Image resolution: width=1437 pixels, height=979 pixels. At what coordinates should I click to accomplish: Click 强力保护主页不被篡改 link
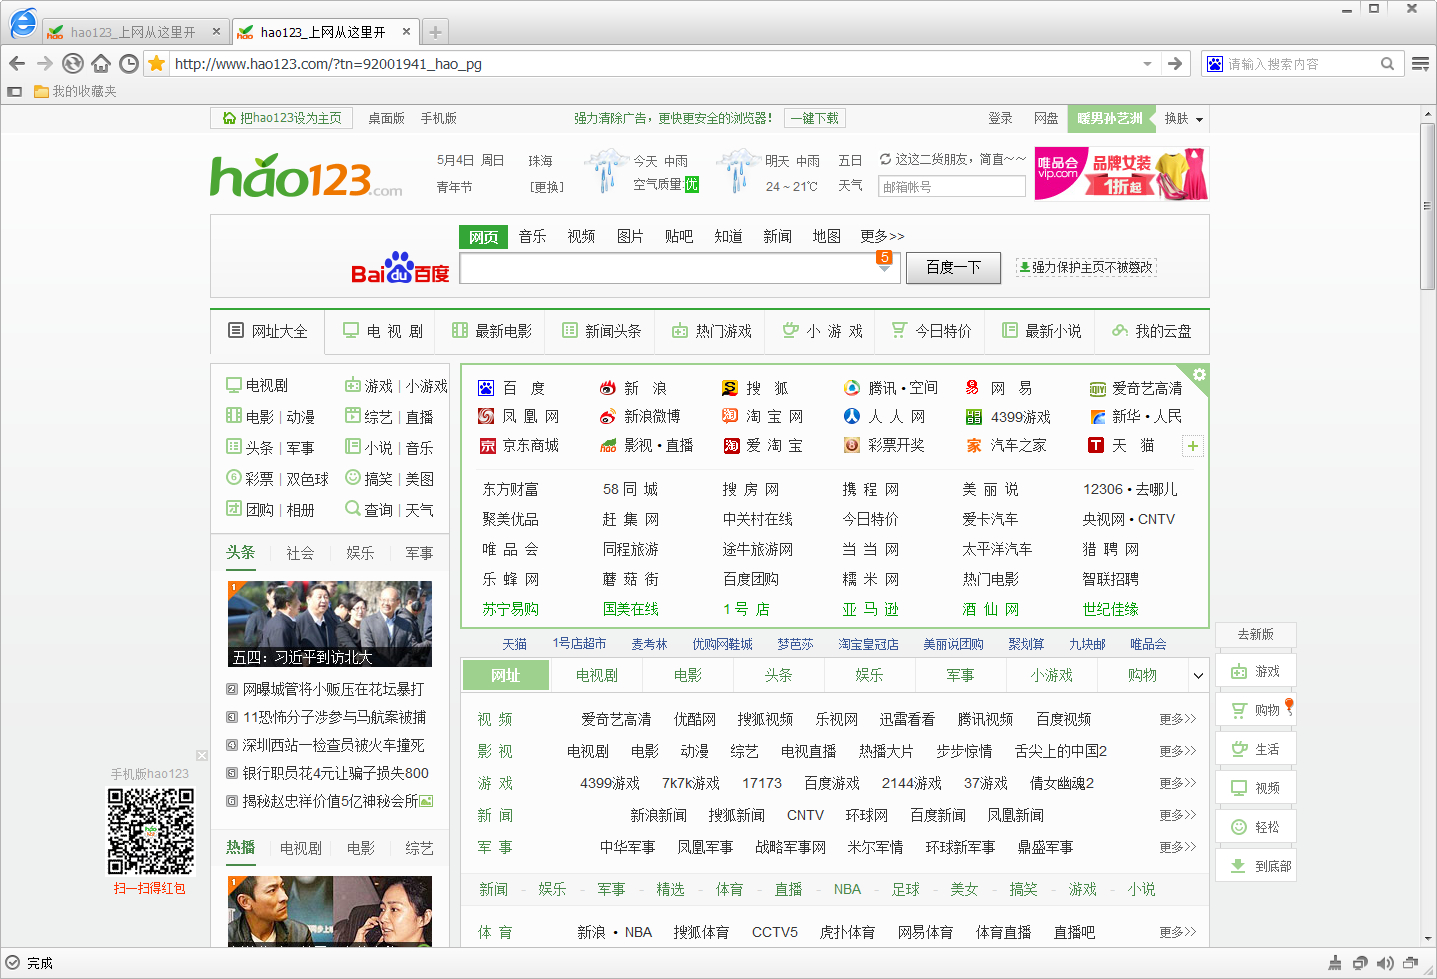pyautogui.click(x=1085, y=267)
